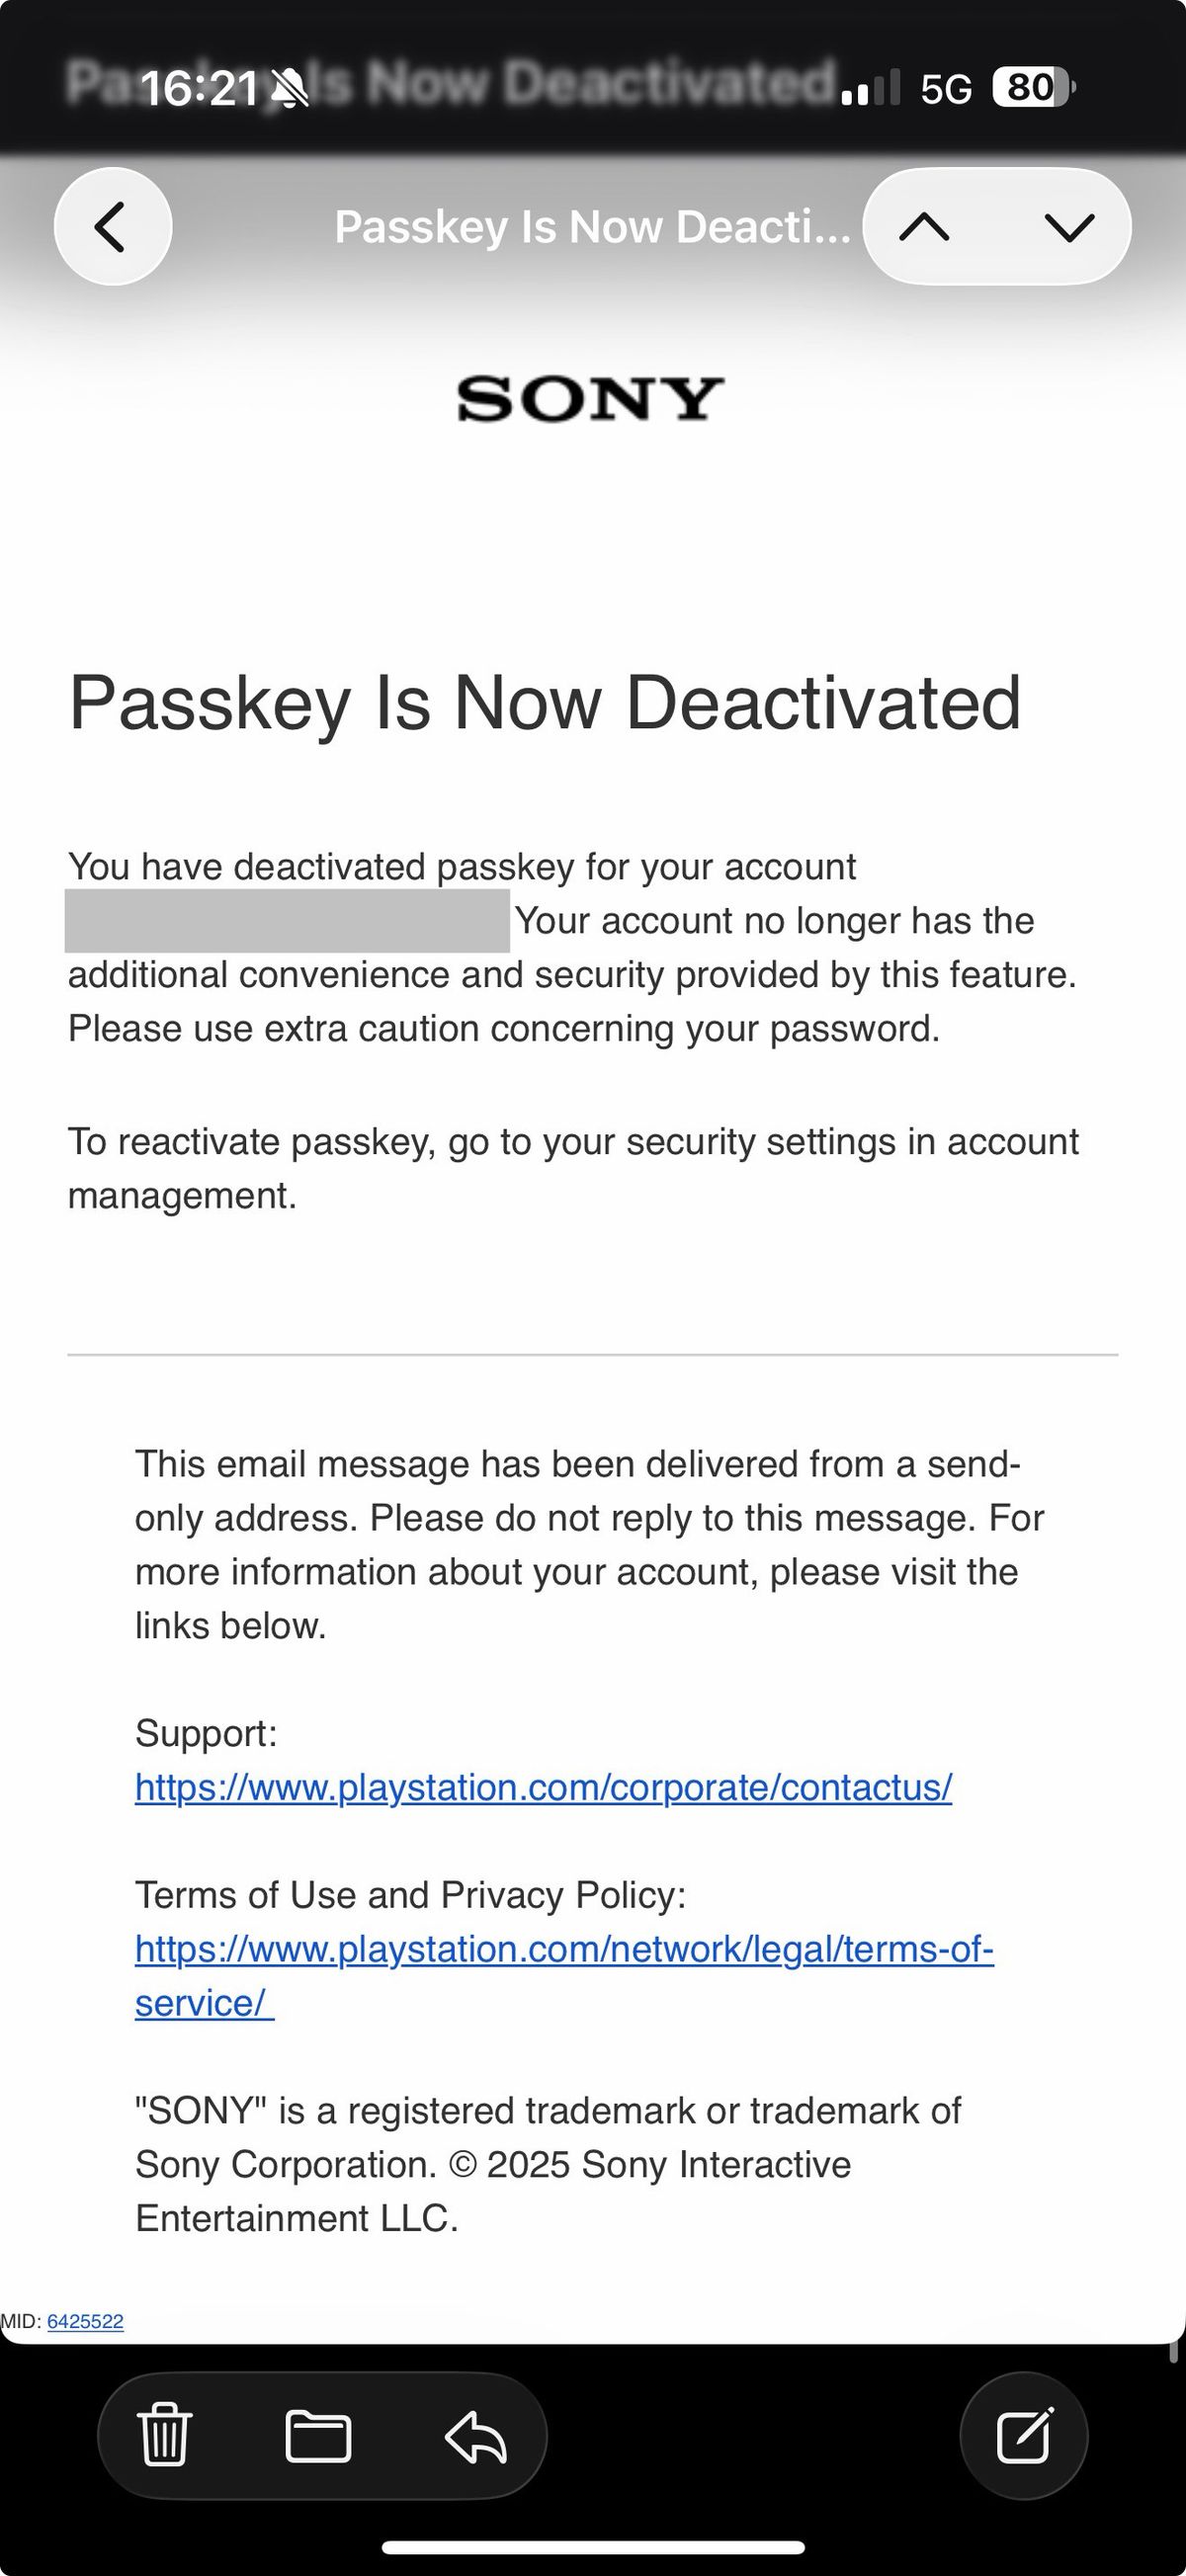Screen dimensions: 1186x2576
Task: Tap the redacted account email block
Action: [x=287, y=921]
